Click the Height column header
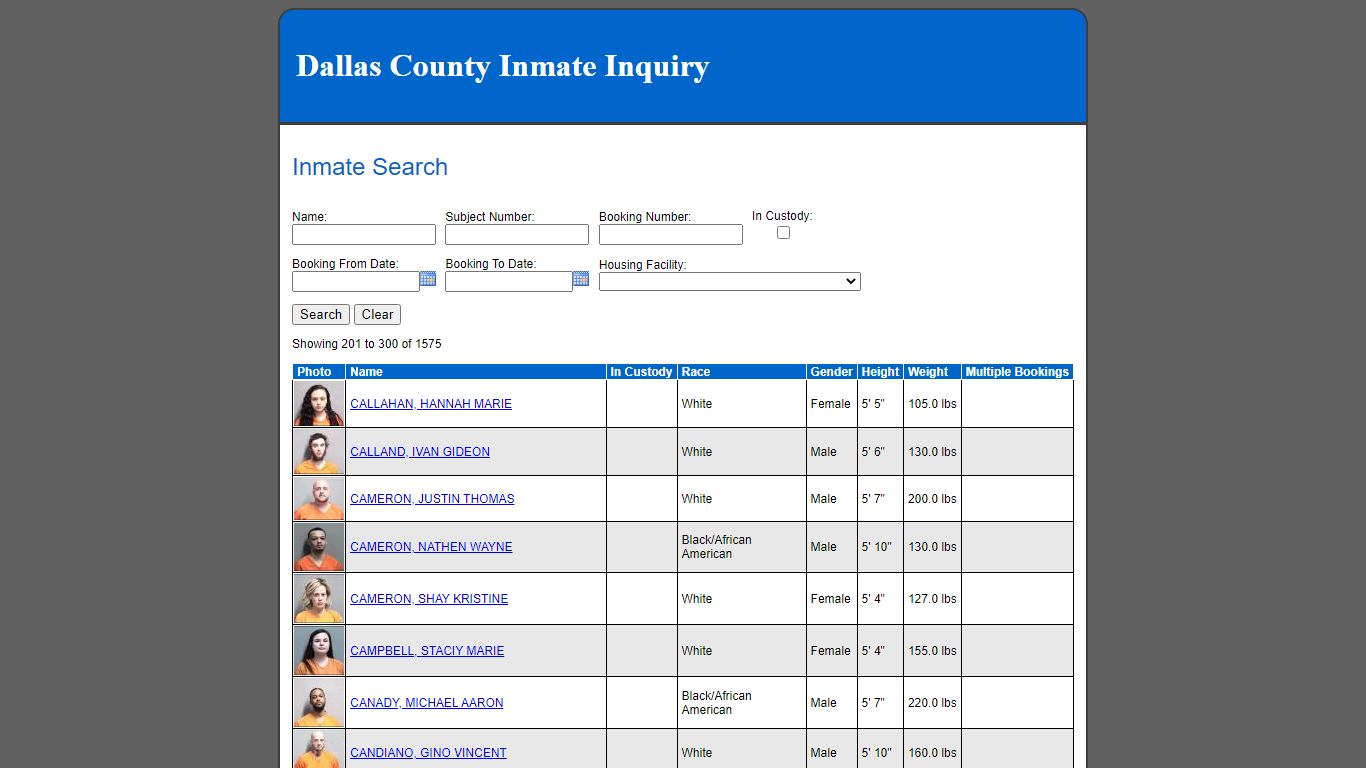Screen dimensions: 1366x768 [880, 372]
